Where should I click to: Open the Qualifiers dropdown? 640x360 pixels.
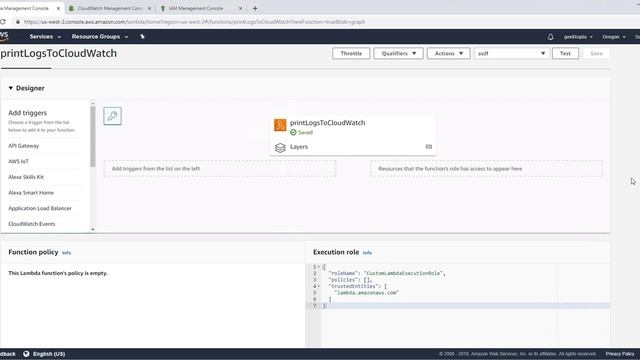[398, 53]
